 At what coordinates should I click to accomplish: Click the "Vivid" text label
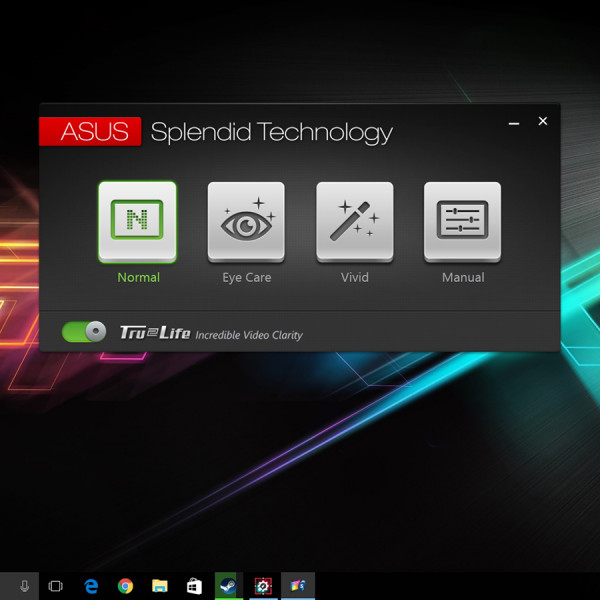click(x=355, y=277)
